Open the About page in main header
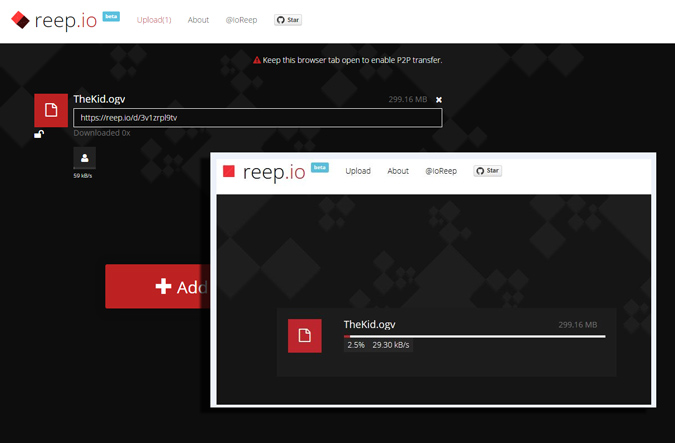675x443 pixels. click(198, 20)
